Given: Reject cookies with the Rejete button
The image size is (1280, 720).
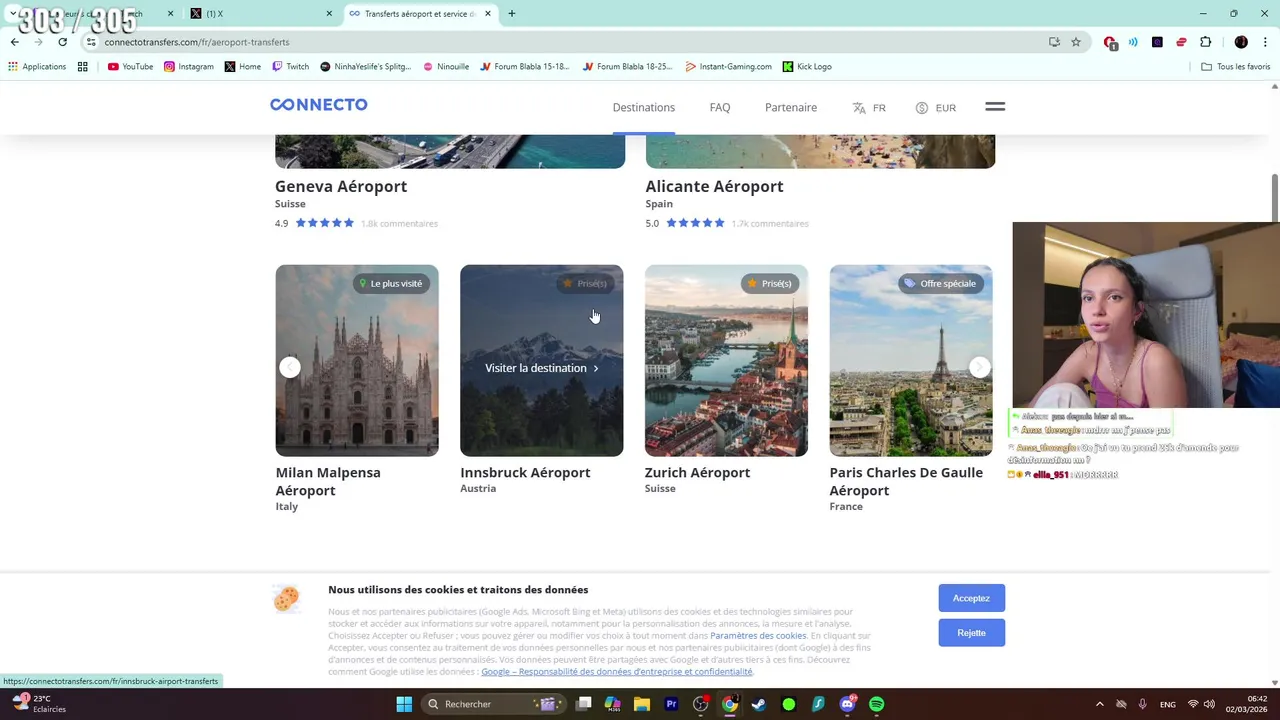Looking at the screenshot, I should pyautogui.click(x=971, y=633).
